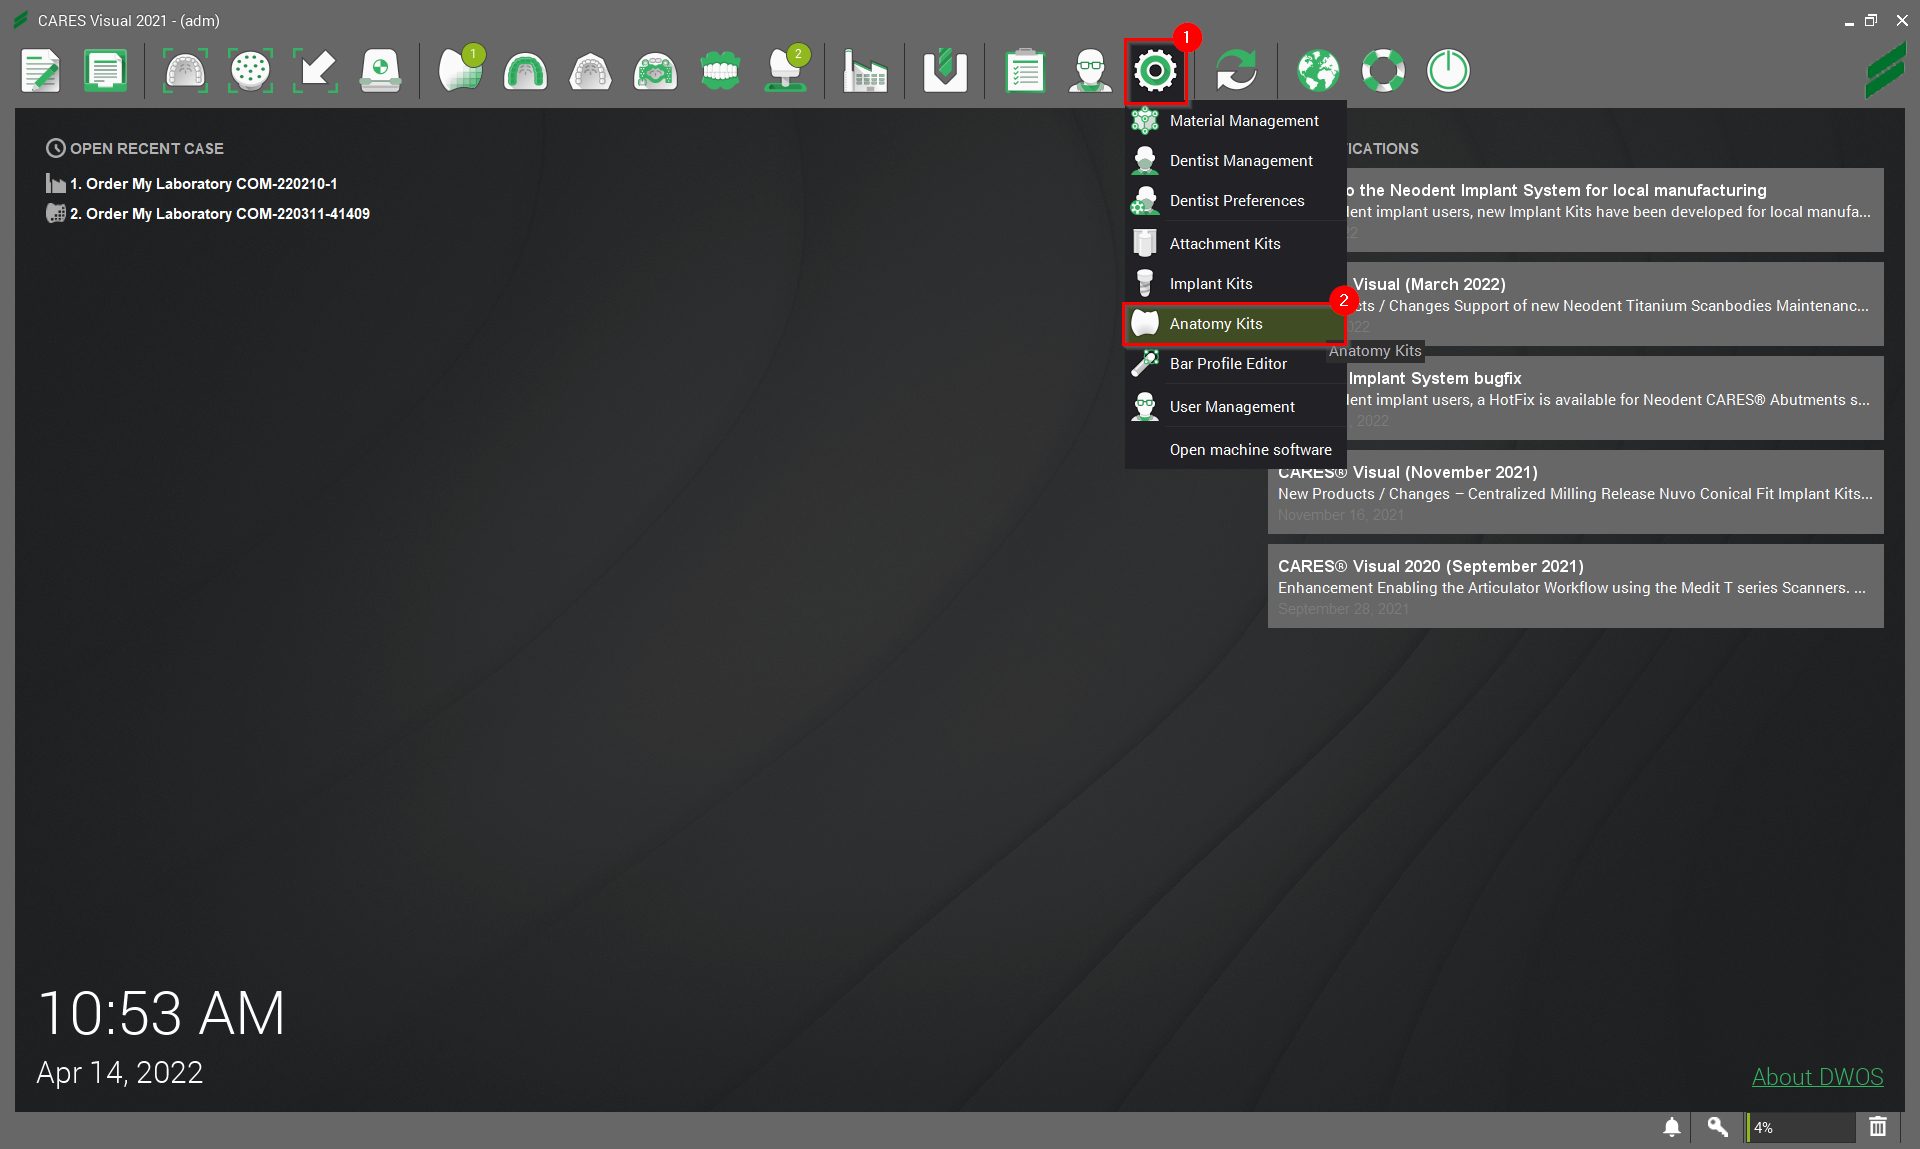The height and width of the screenshot is (1149, 1920).
Task: Click the notification bell in status bar
Action: 1671,1127
